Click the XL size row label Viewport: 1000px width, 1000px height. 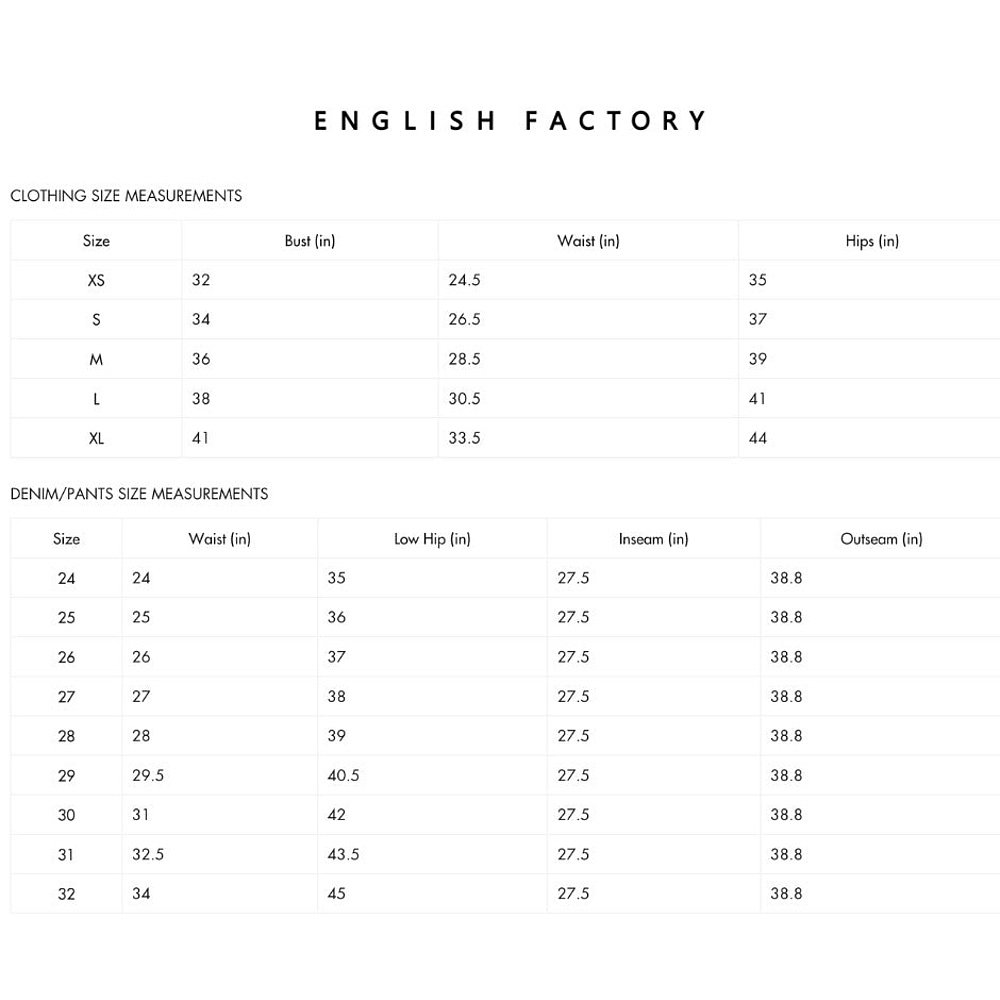pyautogui.click(x=96, y=438)
